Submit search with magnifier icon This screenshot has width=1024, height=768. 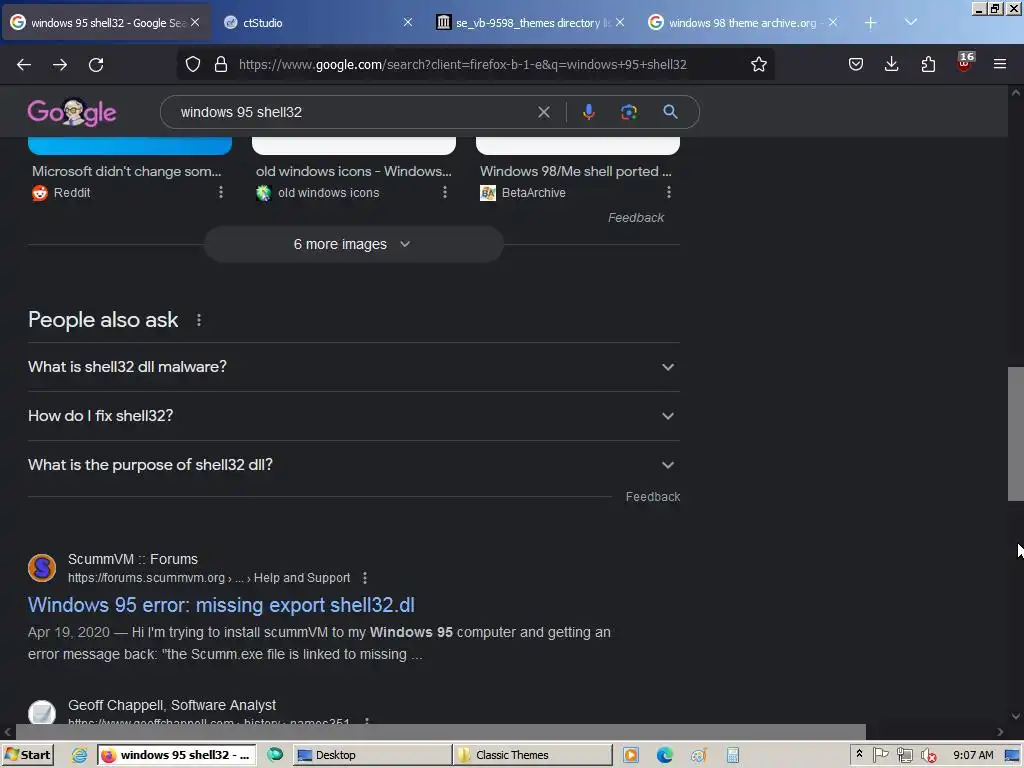(x=670, y=112)
